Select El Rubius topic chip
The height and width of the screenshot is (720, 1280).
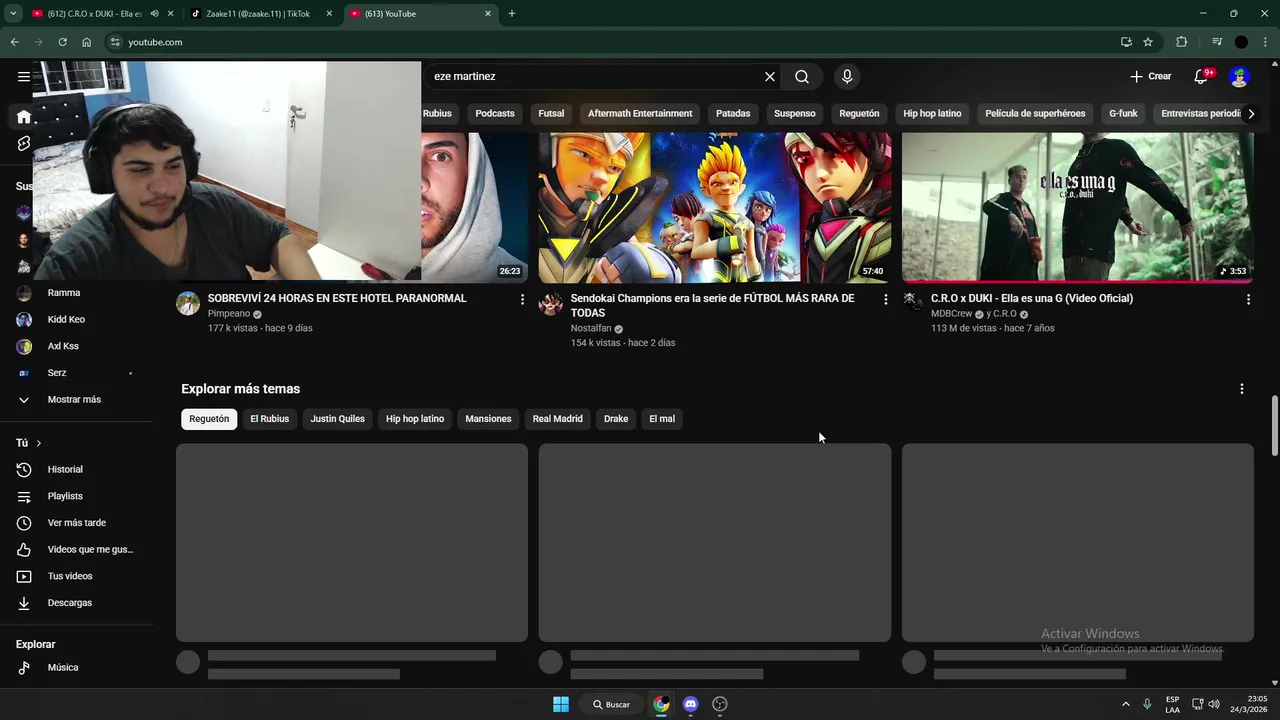click(x=269, y=419)
